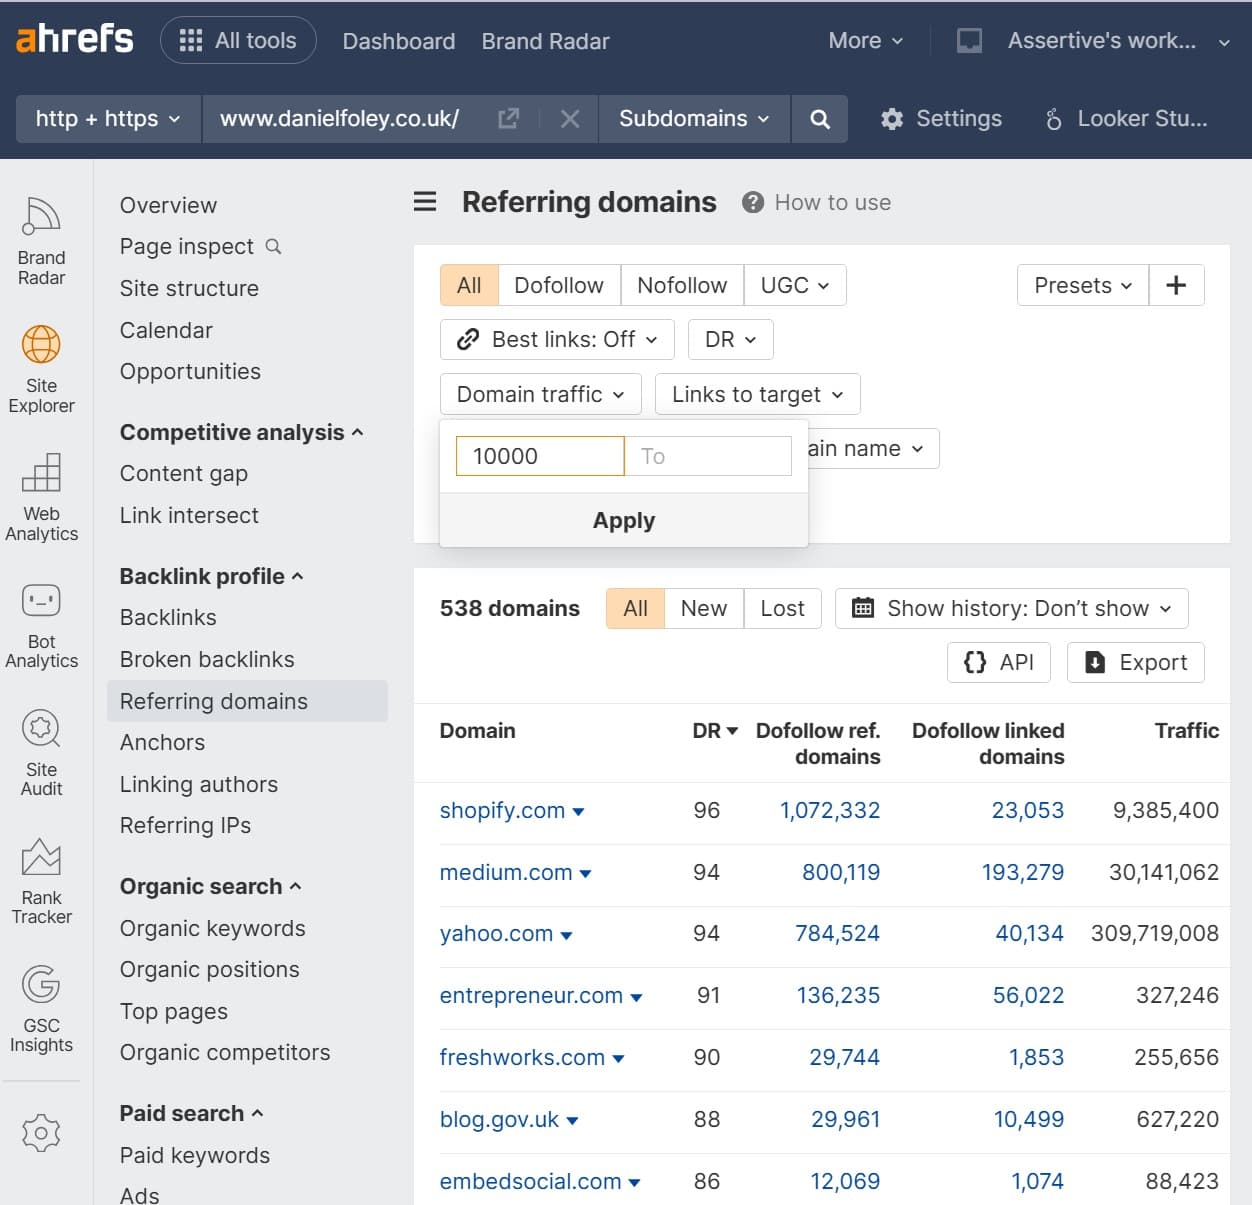Click the ahrefs logo
1252x1205 pixels.
[x=75, y=39]
